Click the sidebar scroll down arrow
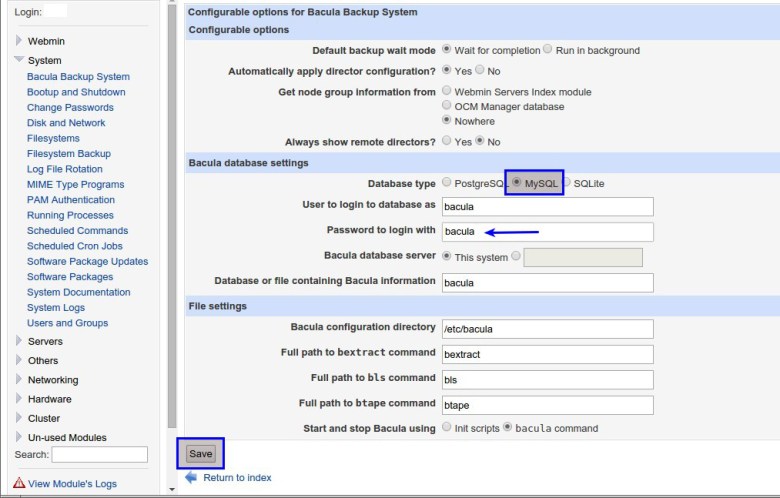Screen dimensions: 780x498 coord(172,490)
